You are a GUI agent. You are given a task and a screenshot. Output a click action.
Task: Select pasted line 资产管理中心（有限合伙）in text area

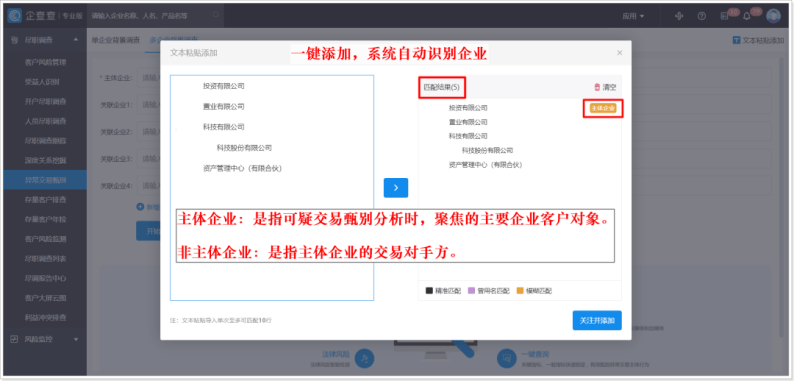point(243,168)
